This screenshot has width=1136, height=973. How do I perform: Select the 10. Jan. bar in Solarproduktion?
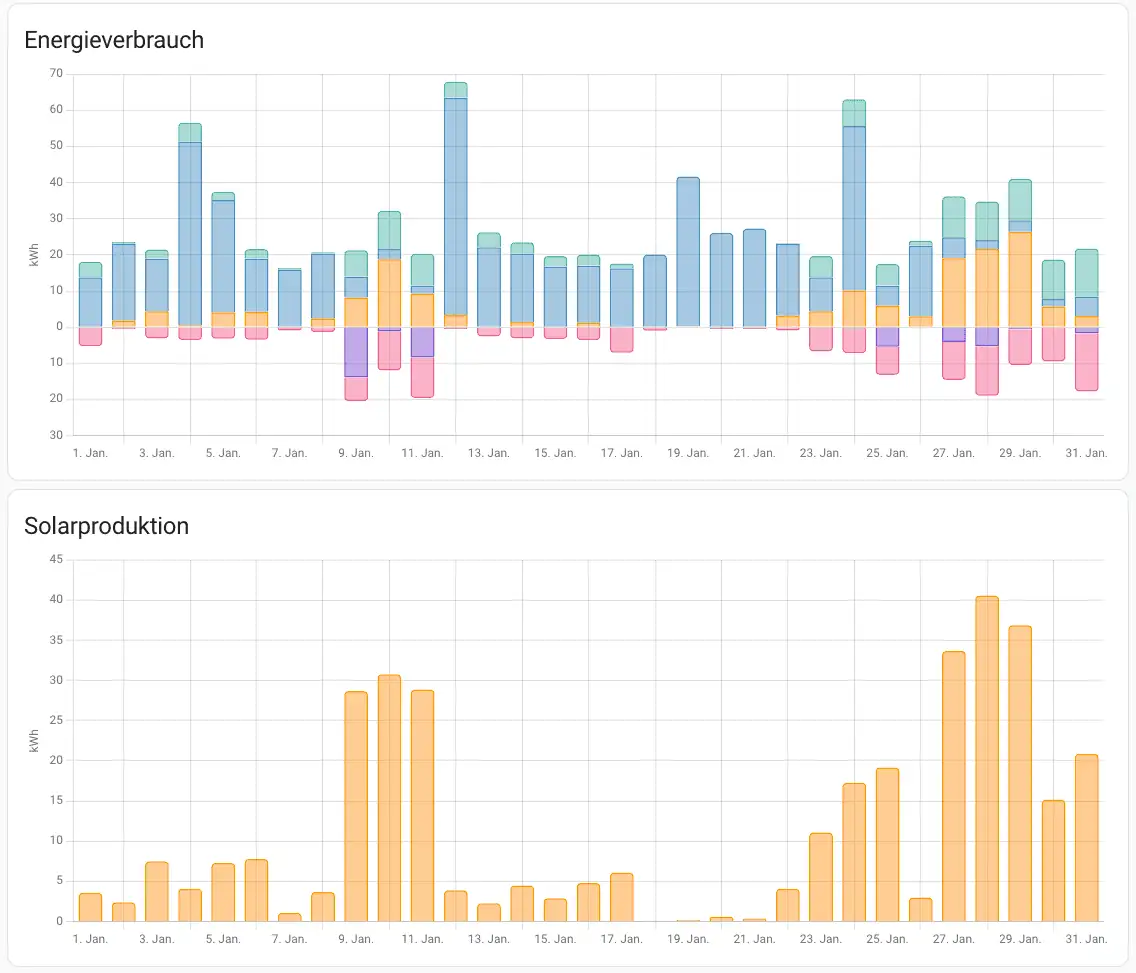(389, 798)
